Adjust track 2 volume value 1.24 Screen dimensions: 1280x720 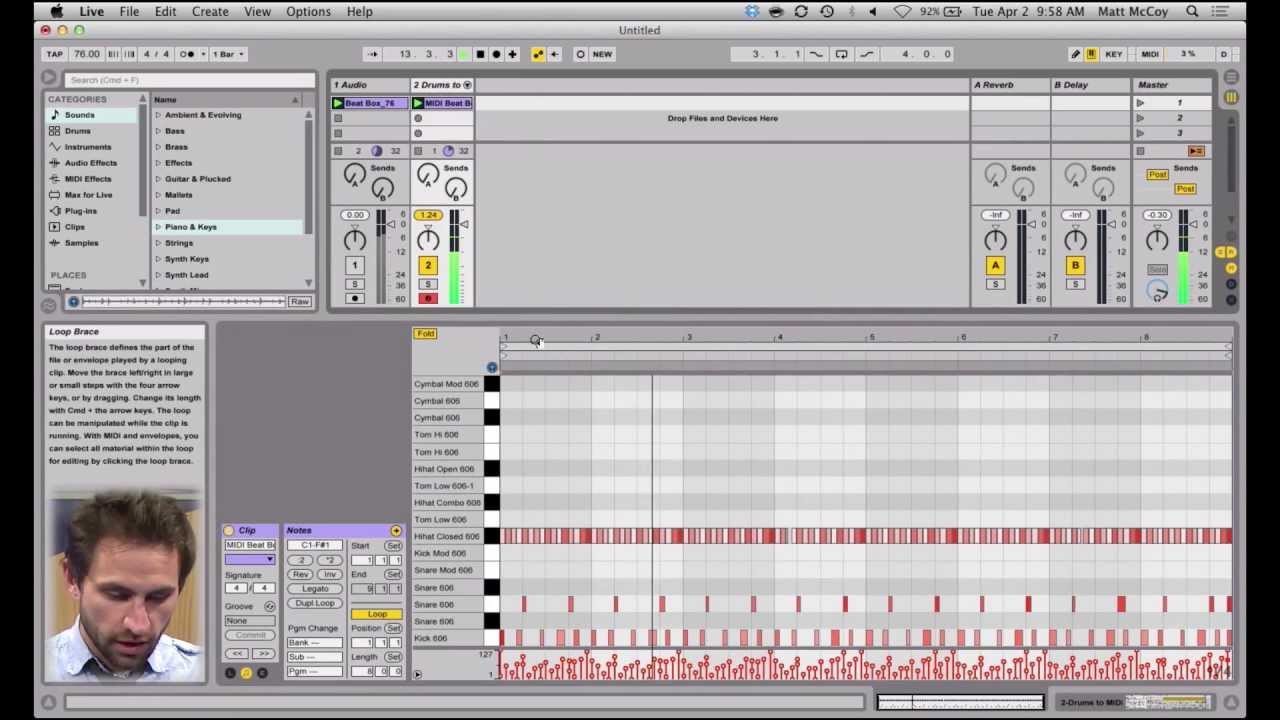[428, 215]
